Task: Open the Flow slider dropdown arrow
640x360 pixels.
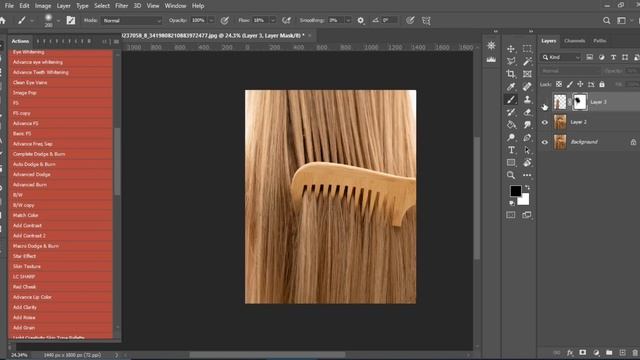Action: coord(273,20)
